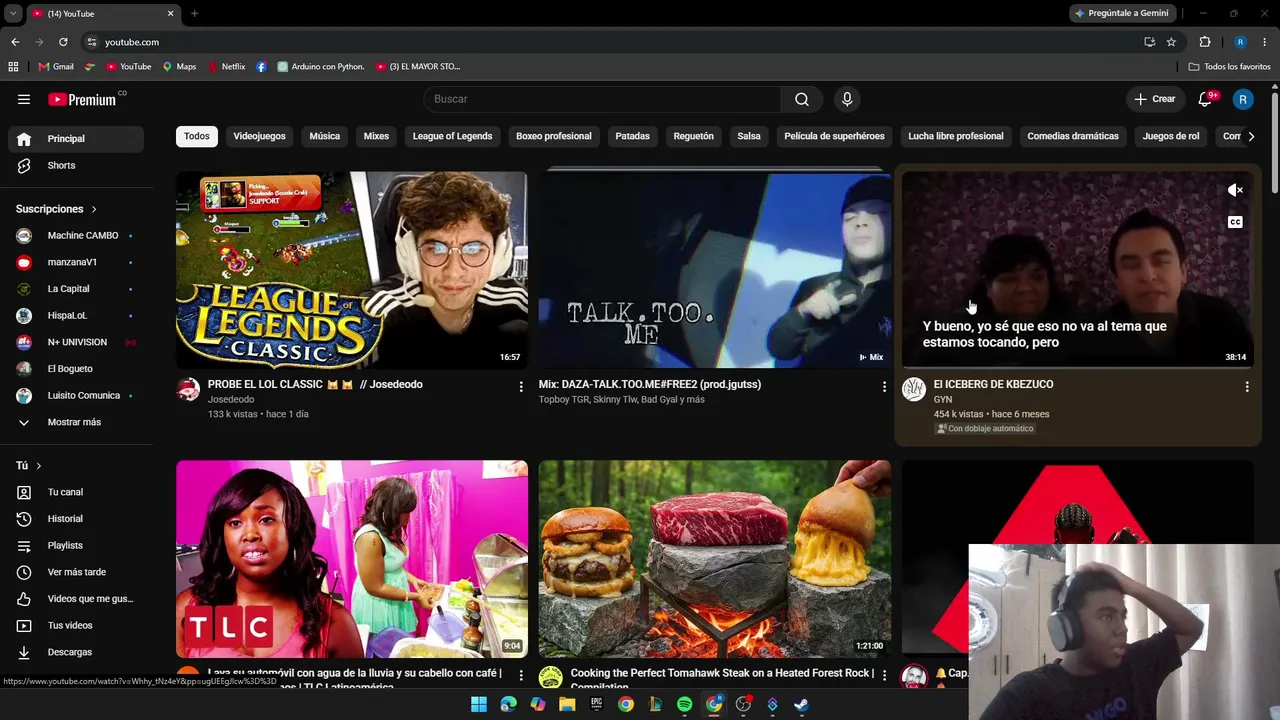Viewport: 1280px width, 720px height.
Task: Play the TLC pink kitchen video thumbnail
Action: click(x=352, y=559)
